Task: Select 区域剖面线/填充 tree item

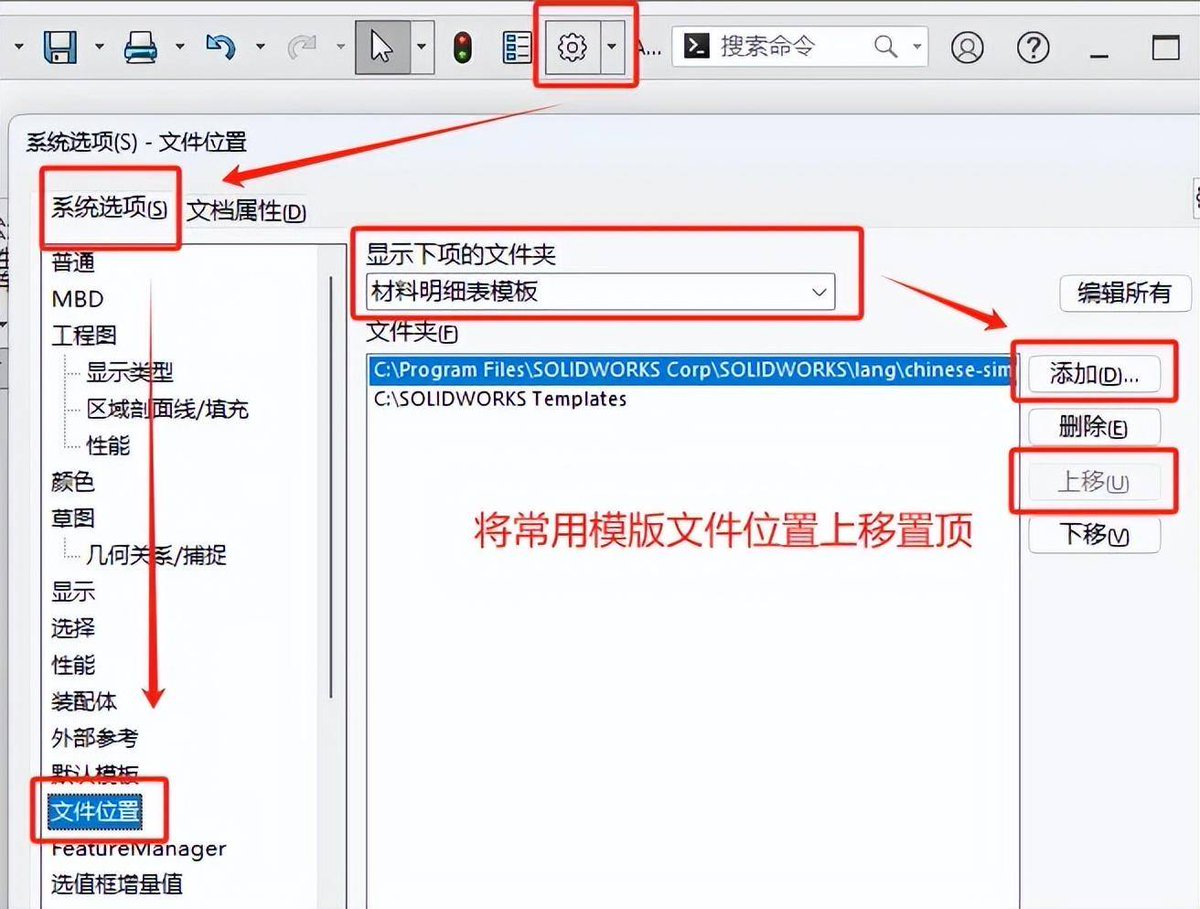Action: [x=167, y=409]
